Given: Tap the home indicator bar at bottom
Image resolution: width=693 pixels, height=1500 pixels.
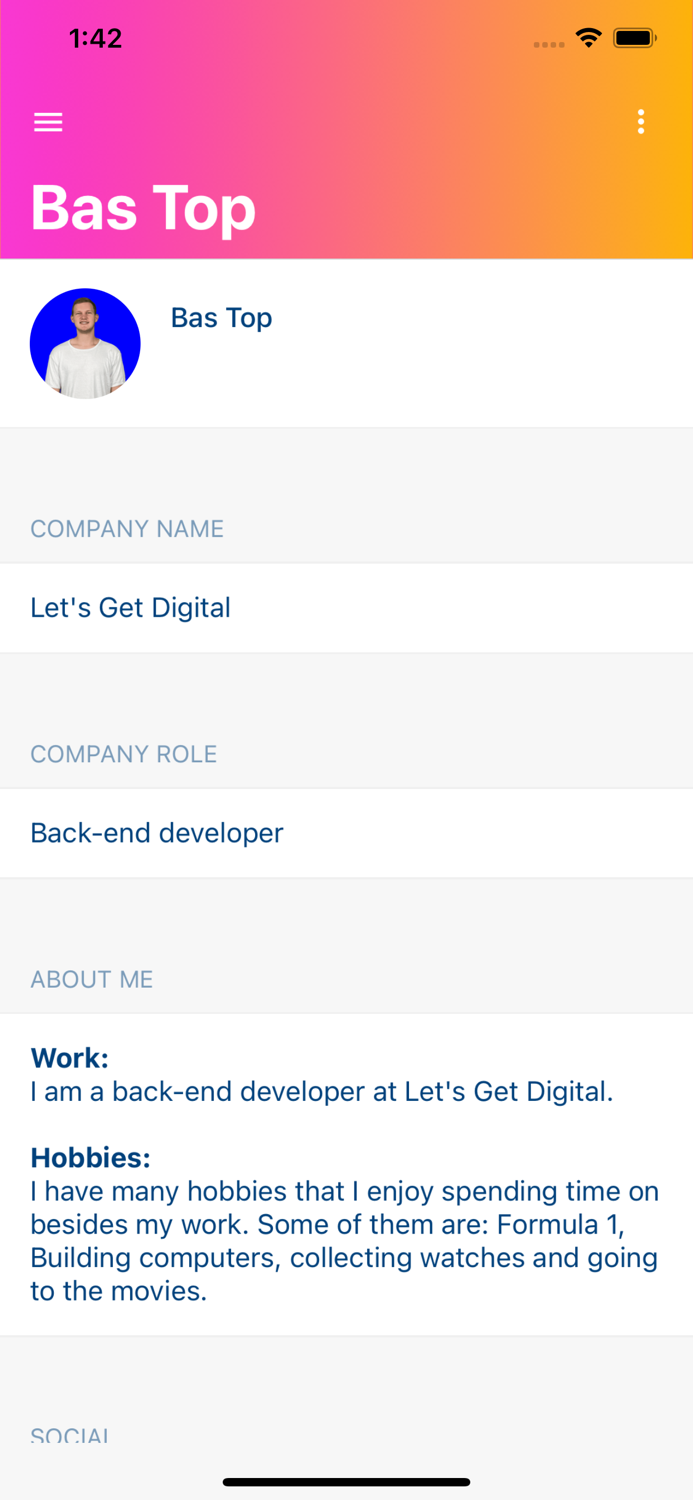Looking at the screenshot, I should tap(346, 1482).
